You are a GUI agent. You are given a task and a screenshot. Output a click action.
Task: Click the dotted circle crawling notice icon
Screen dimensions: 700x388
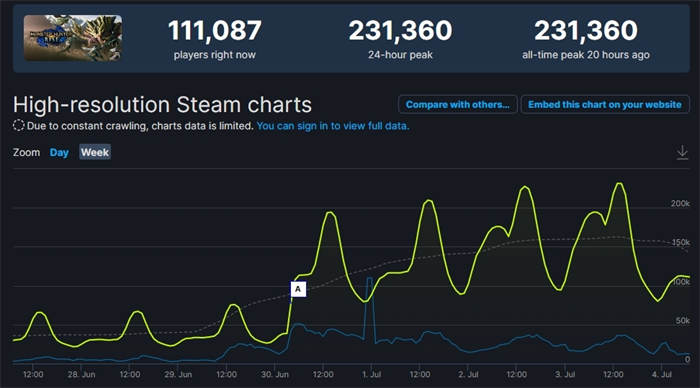tap(18, 125)
